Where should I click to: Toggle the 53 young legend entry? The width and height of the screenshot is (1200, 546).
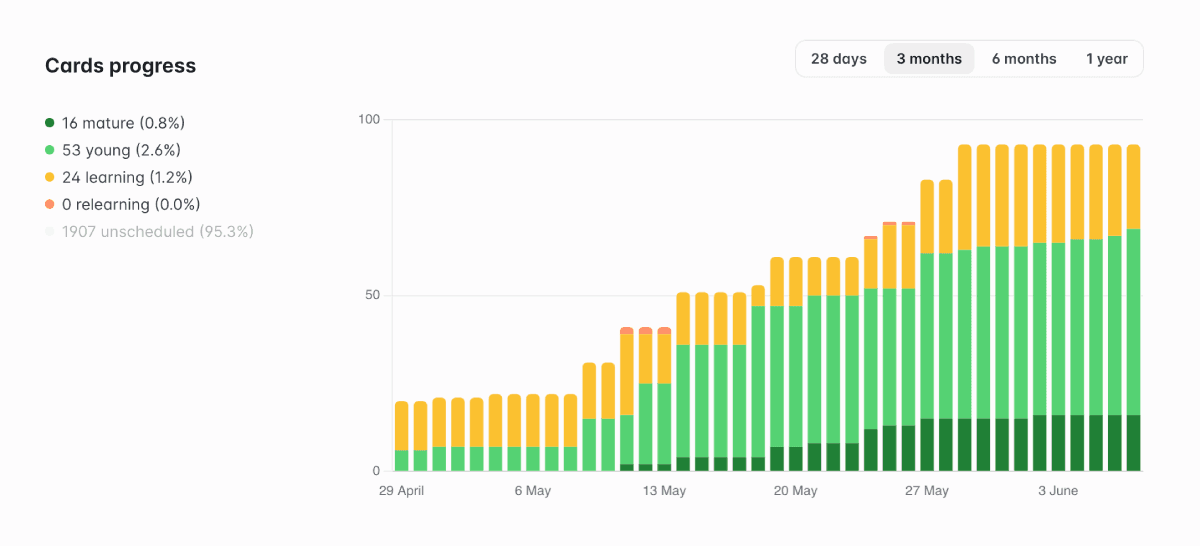click(113, 150)
